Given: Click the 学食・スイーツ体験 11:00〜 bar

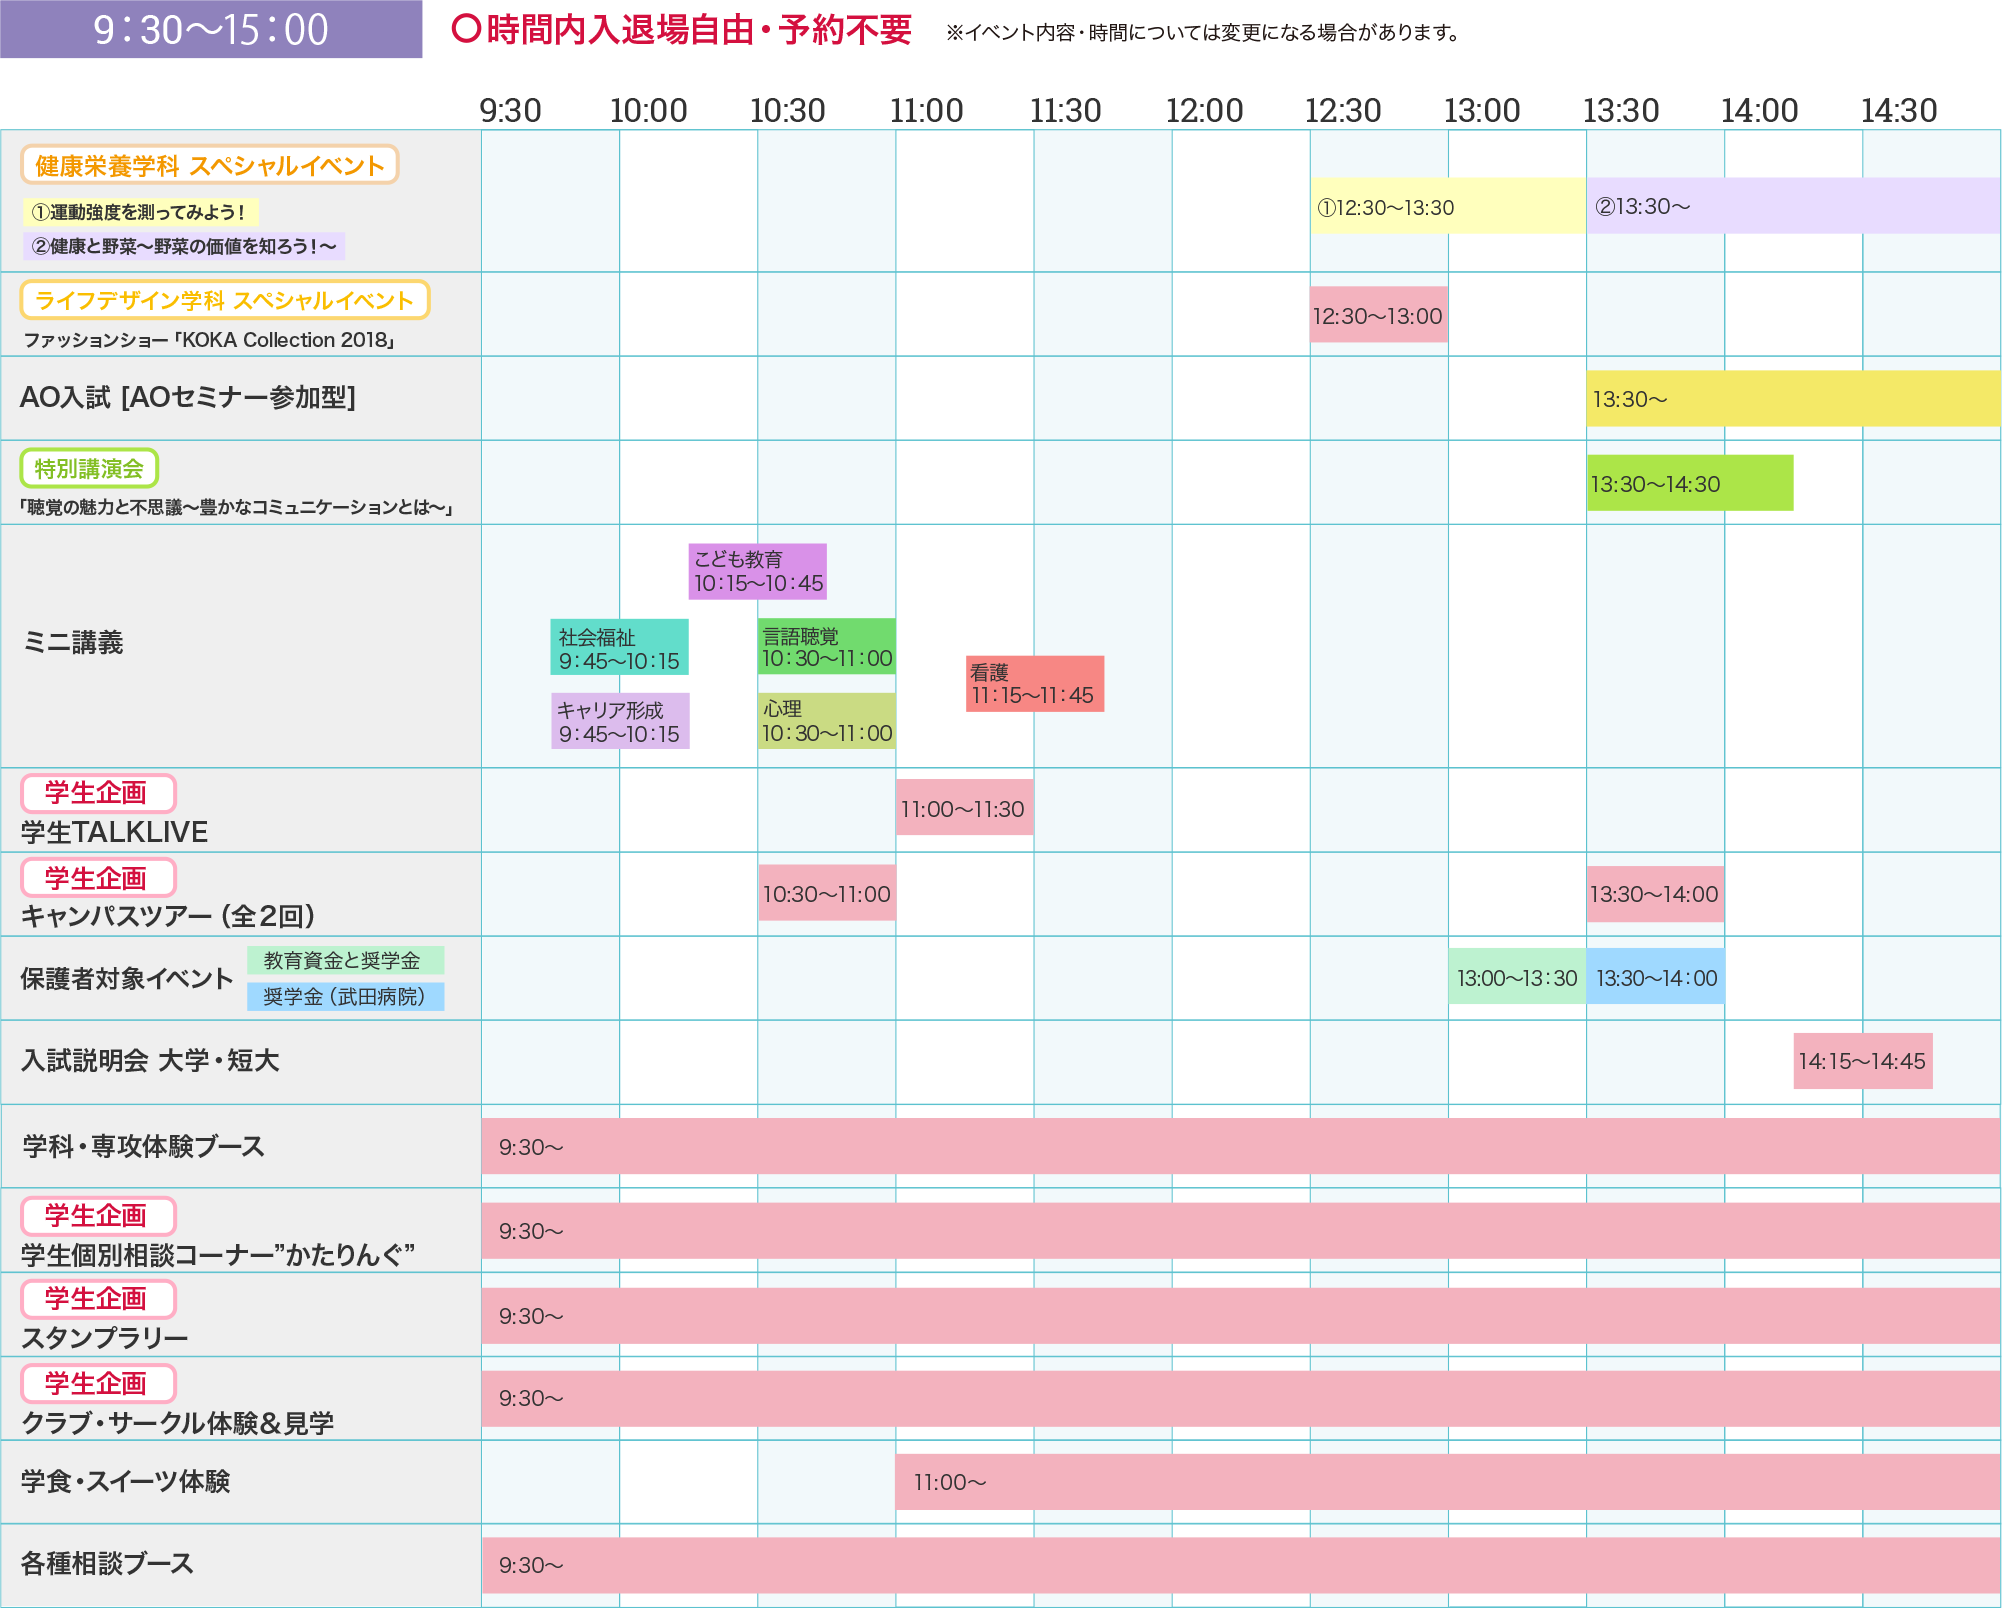Looking at the screenshot, I should click(x=1446, y=1482).
